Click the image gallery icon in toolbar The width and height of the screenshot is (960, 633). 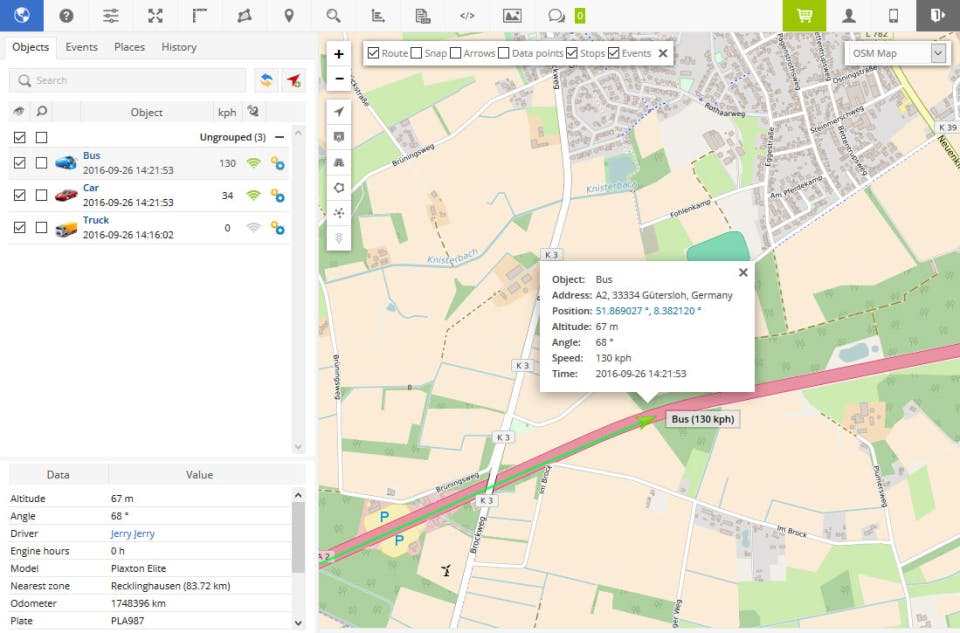pyautogui.click(x=512, y=15)
